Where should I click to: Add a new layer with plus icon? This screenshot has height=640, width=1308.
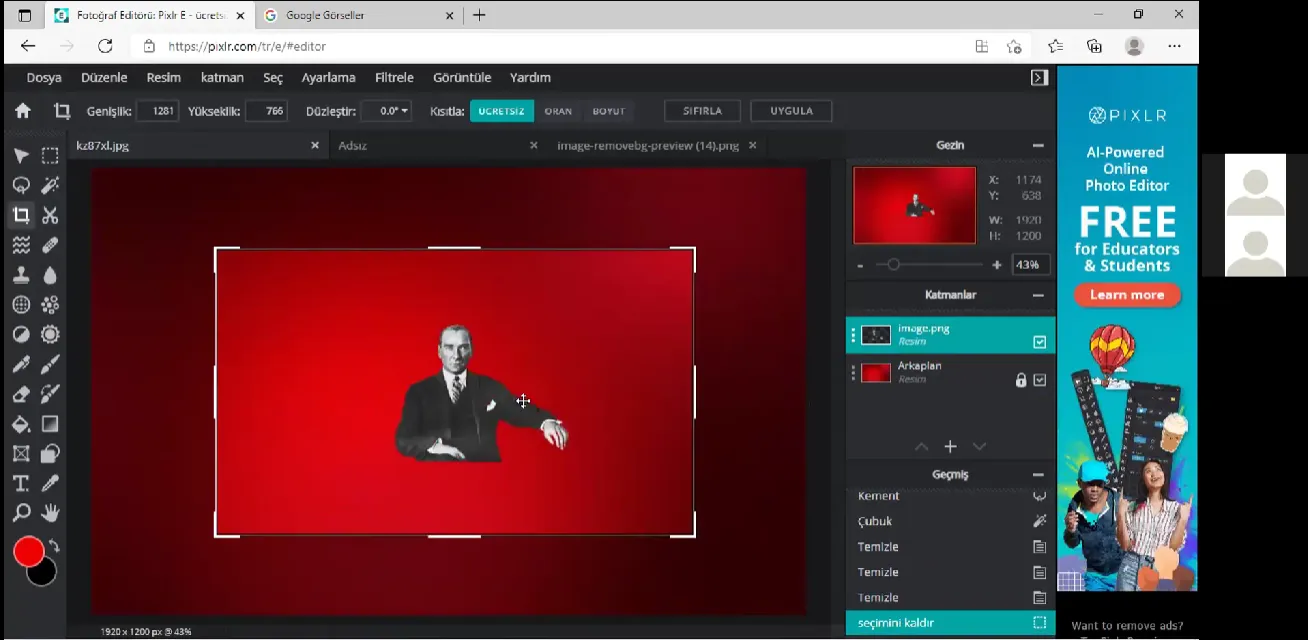[950, 446]
